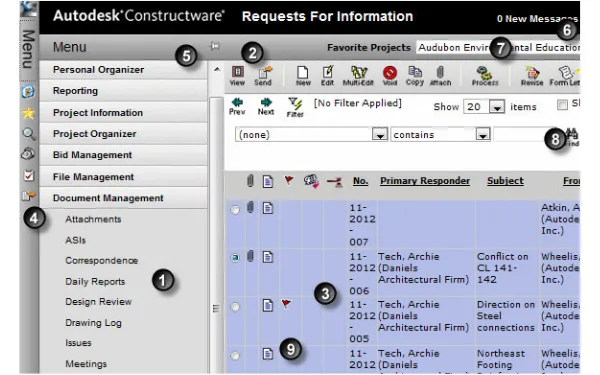Click the Edit toolbar icon
The image size is (600, 375).
click(328, 75)
